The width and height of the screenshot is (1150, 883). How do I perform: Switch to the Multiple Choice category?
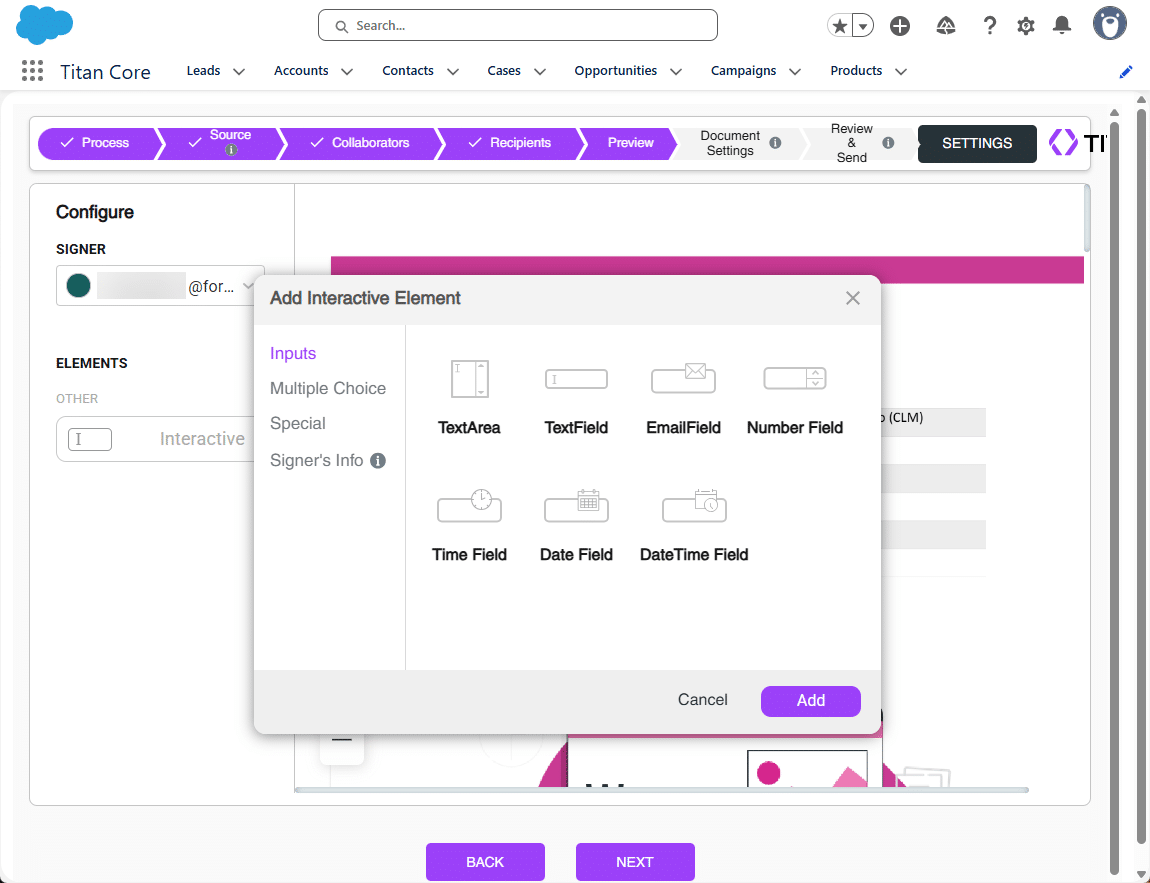[328, 388]
